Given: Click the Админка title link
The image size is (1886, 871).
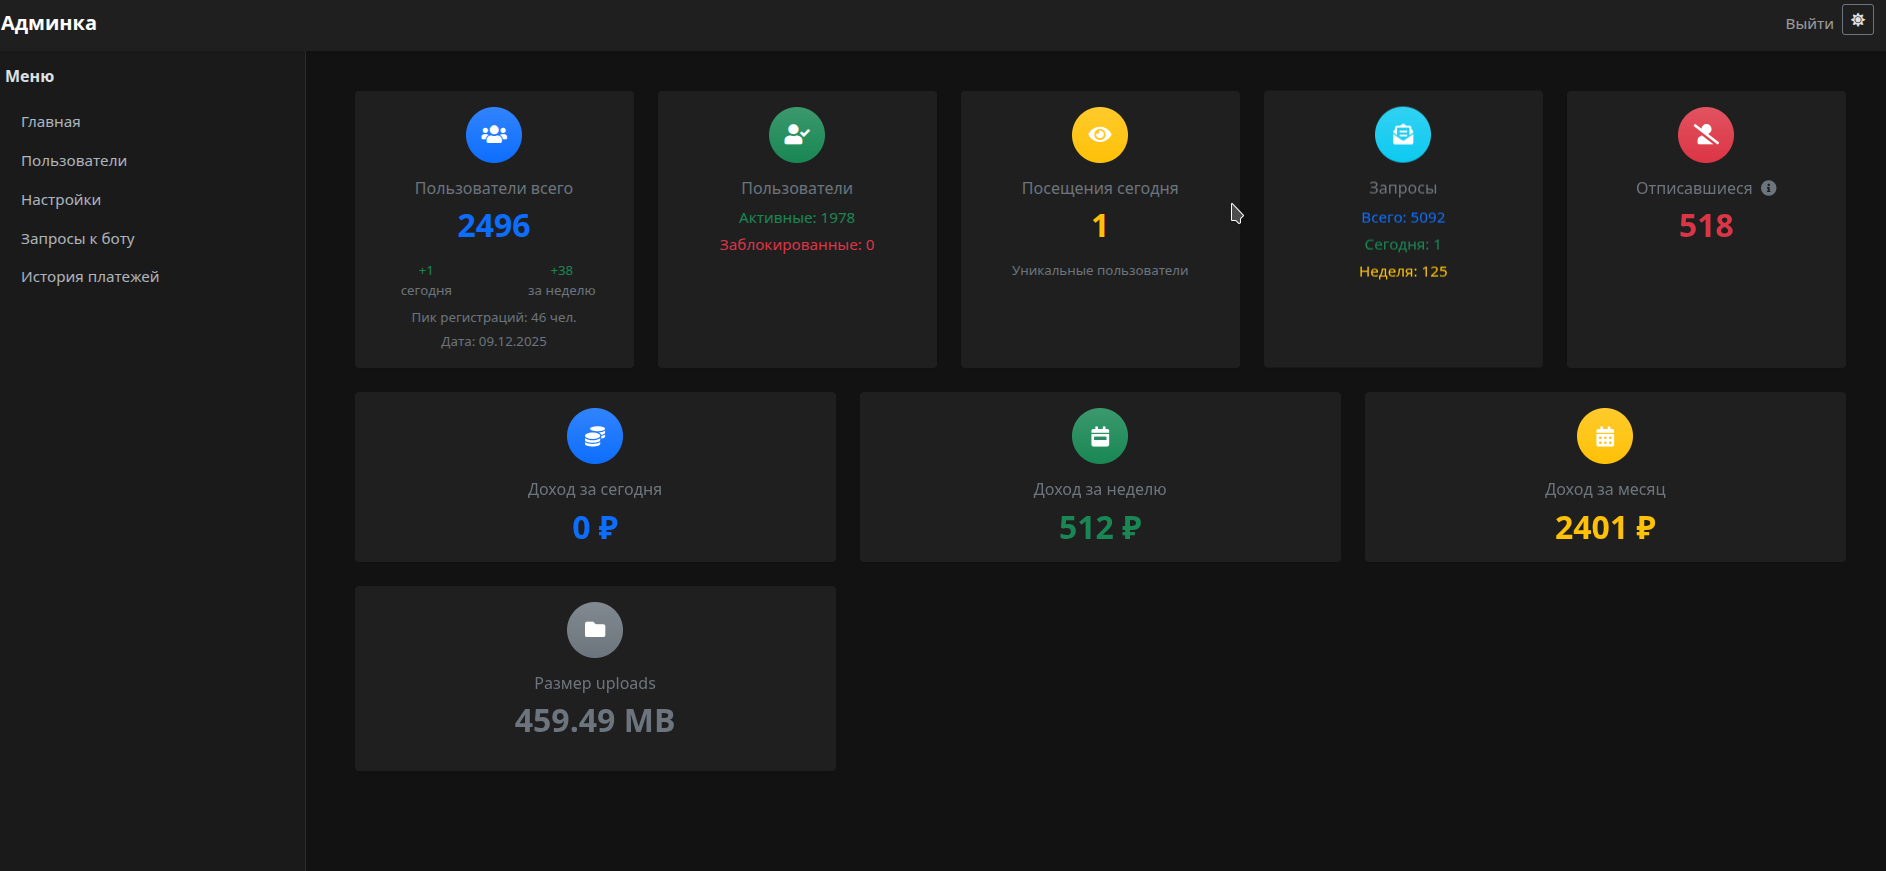Looking at the screenshot, I should coord(49,23).
